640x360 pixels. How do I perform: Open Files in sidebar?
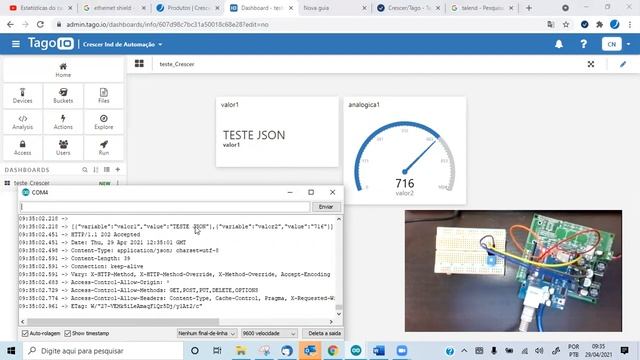pos(104,96)
